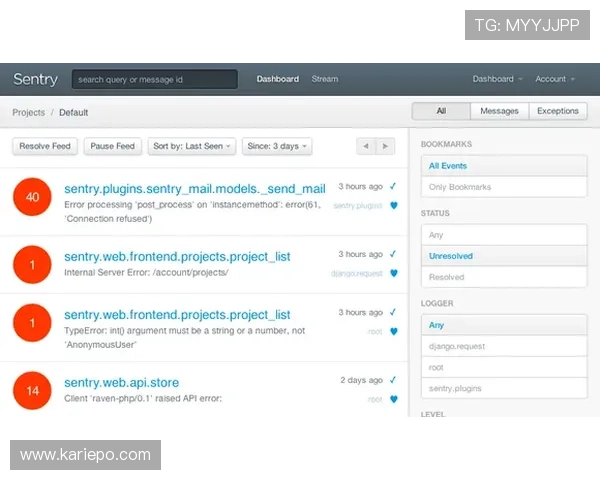600x480 pixels.
Task: Open the Sort by: Last Seen dropdown
Action: (192, 146)
